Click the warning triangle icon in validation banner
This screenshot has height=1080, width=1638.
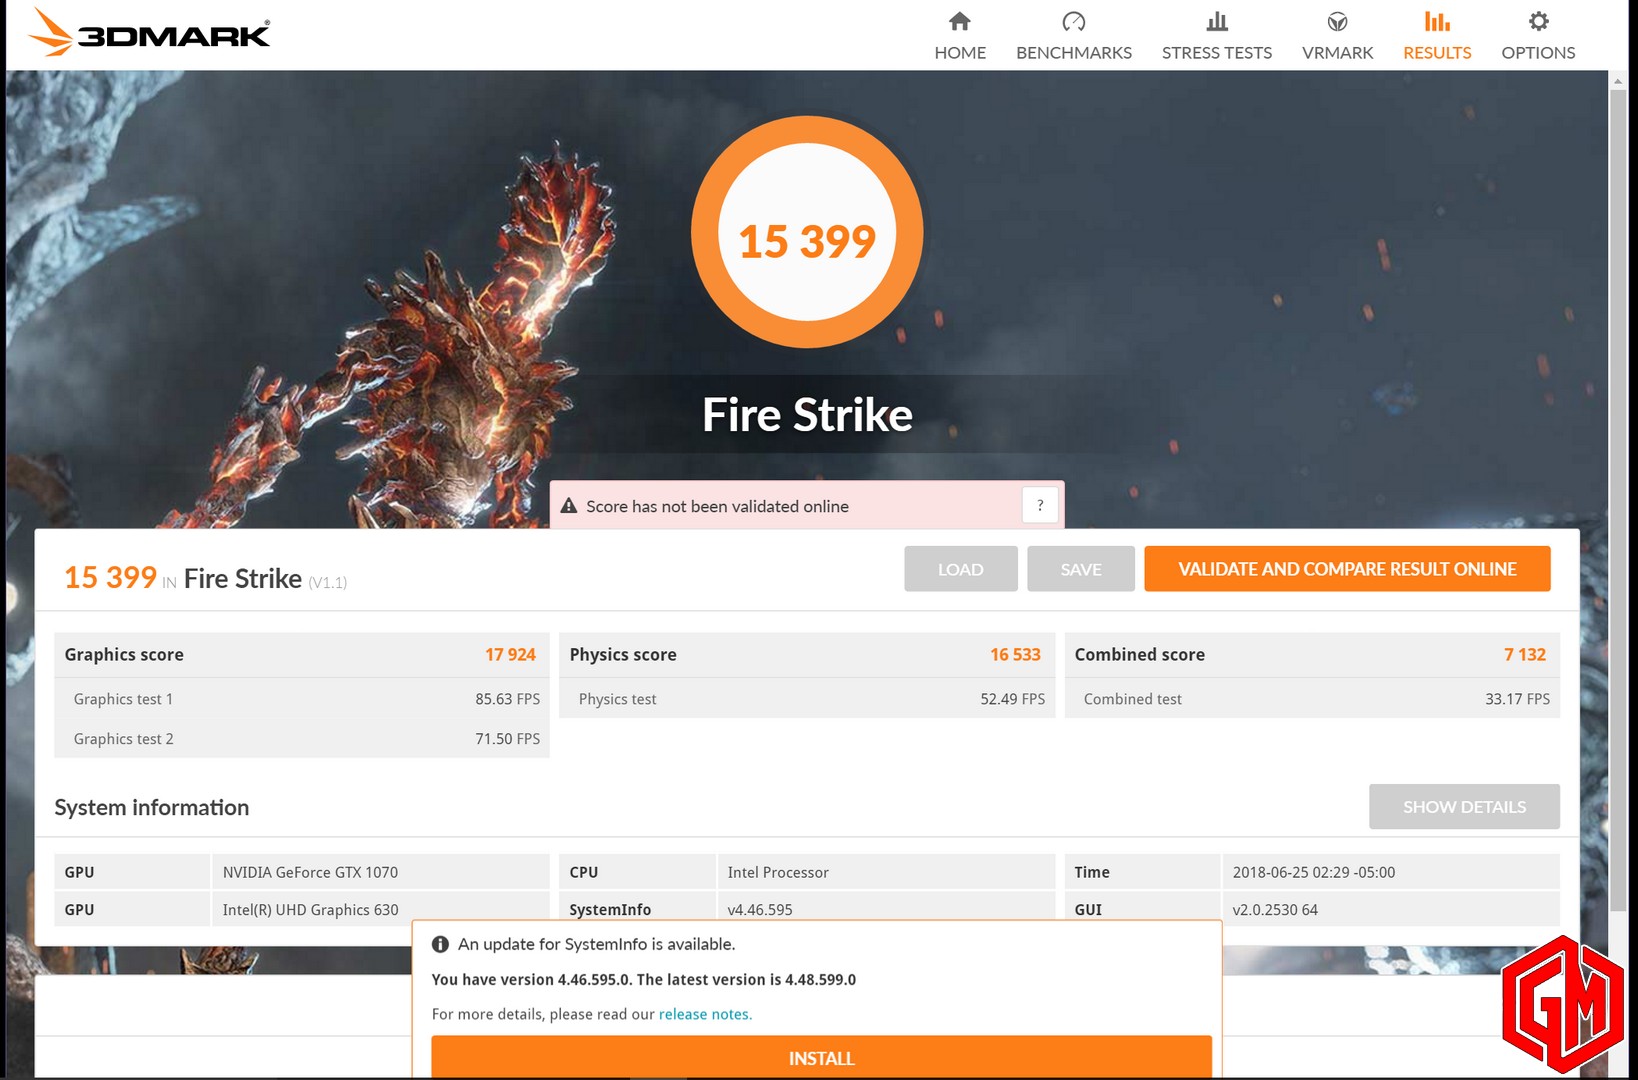(x=569, y=506)
